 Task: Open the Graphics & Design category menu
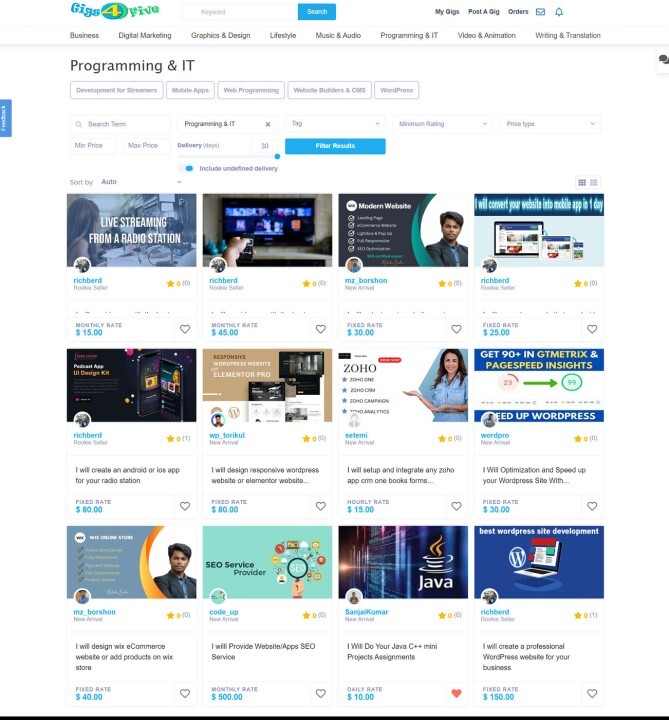click(220, 35)
